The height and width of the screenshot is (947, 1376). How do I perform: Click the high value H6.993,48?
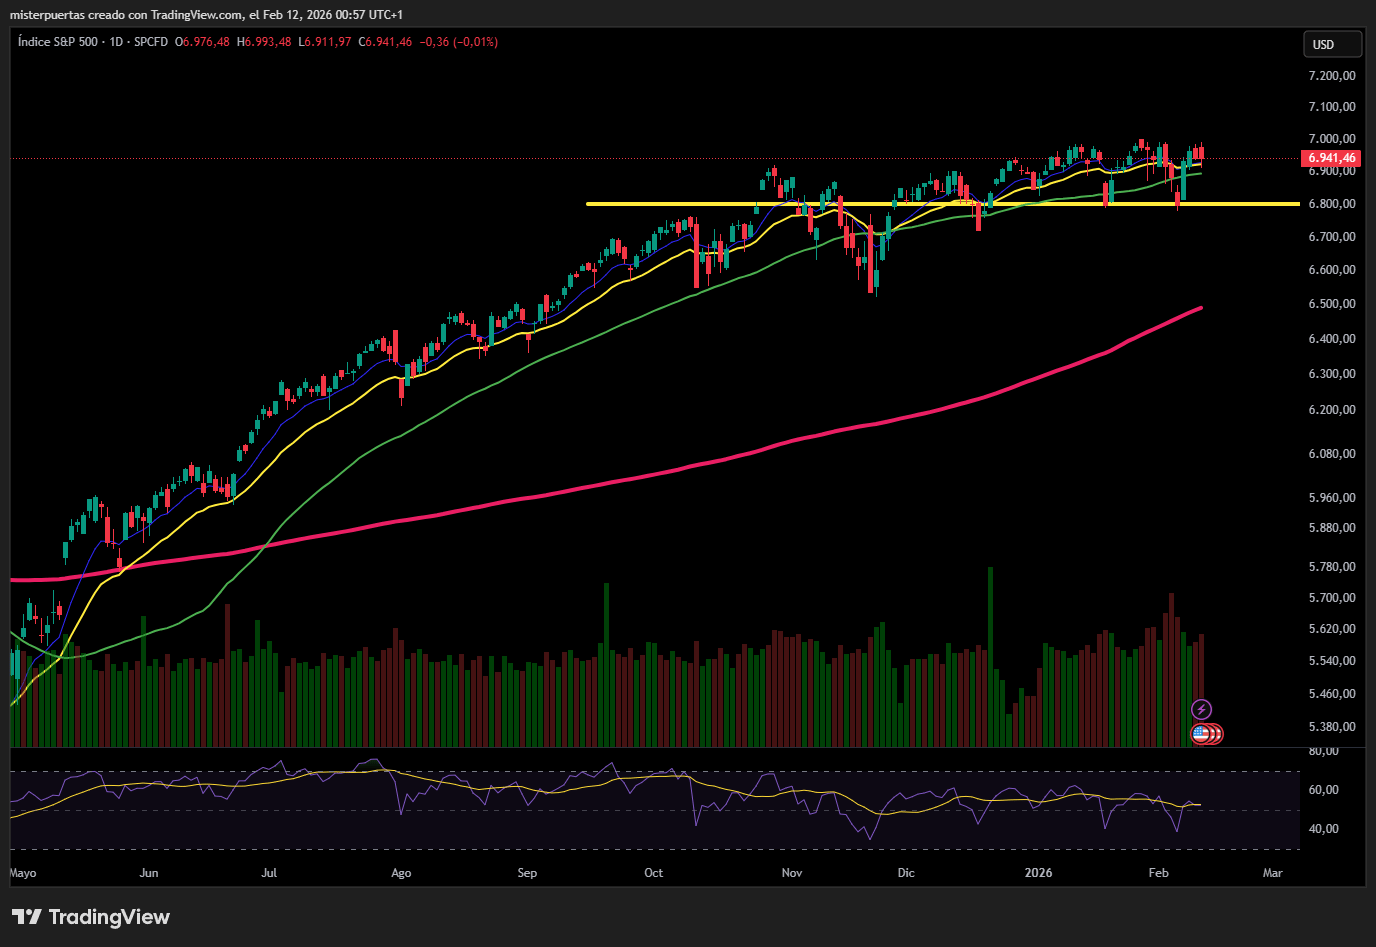(264, 42)
